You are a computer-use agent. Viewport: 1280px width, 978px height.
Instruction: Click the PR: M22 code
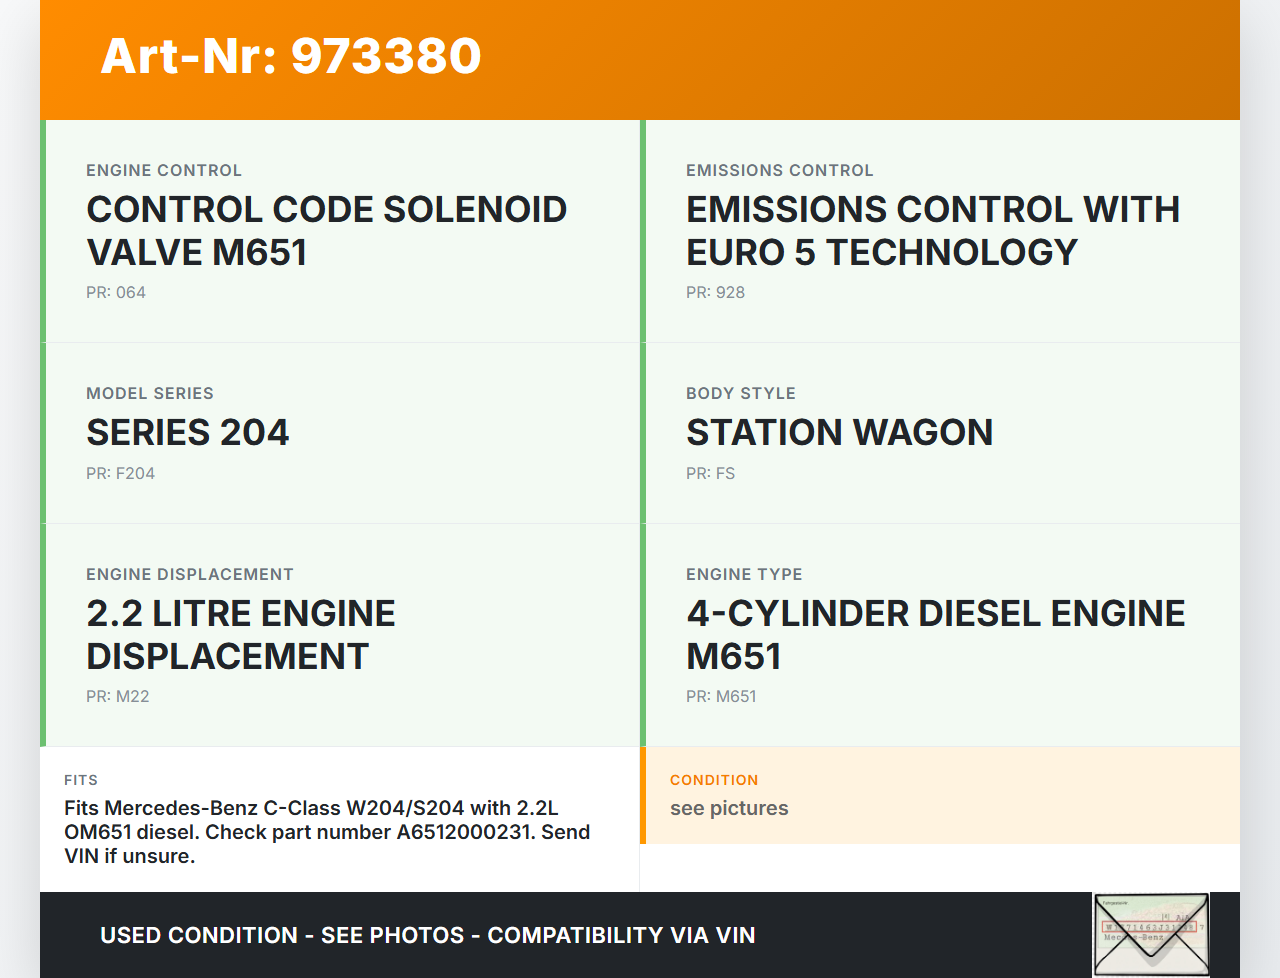[117, 697]
